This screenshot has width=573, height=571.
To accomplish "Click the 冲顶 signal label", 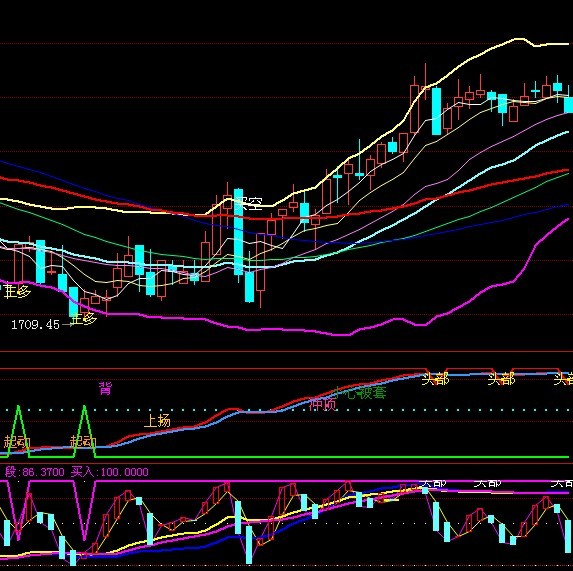I will pos(323,404).
